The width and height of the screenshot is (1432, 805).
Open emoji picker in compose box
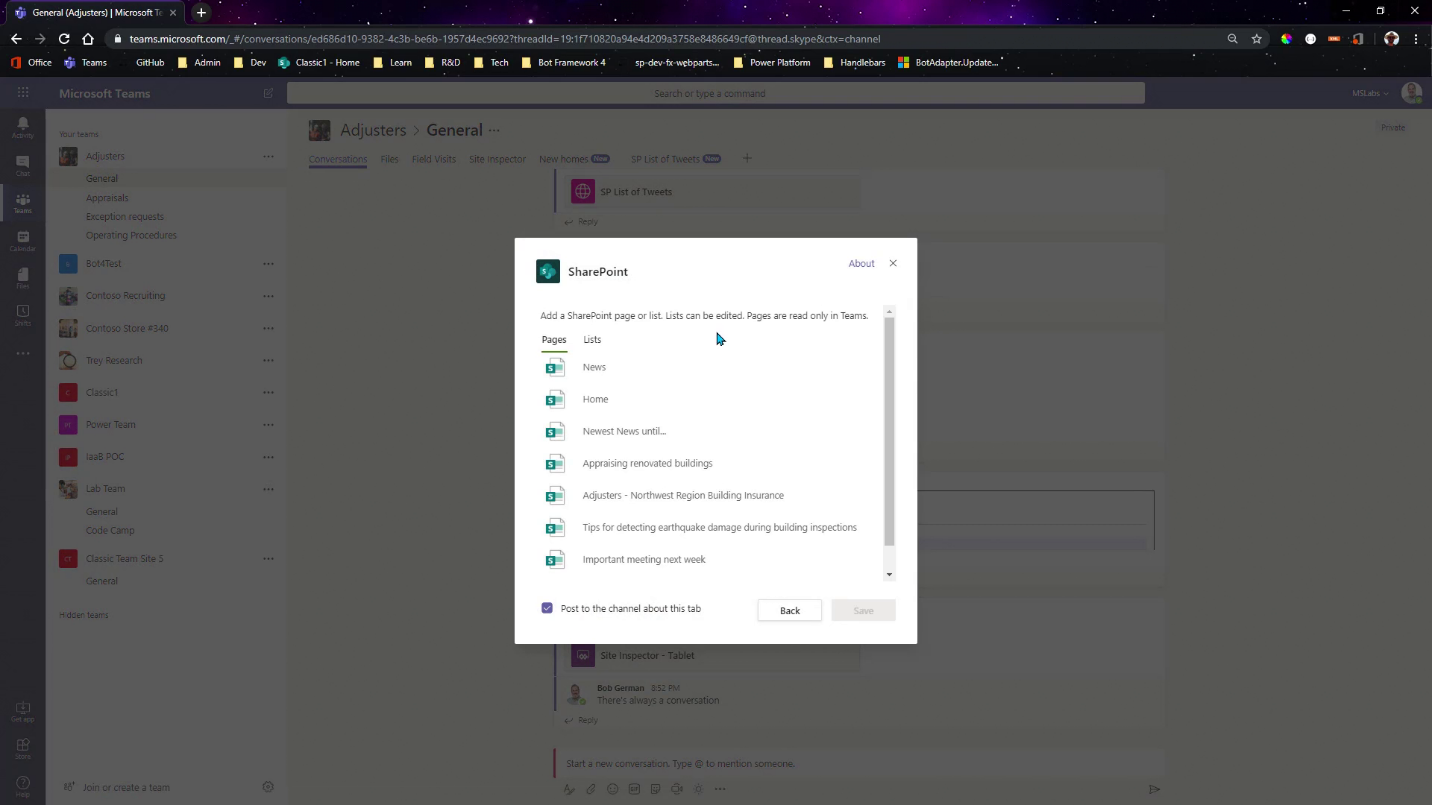point(612,789)
